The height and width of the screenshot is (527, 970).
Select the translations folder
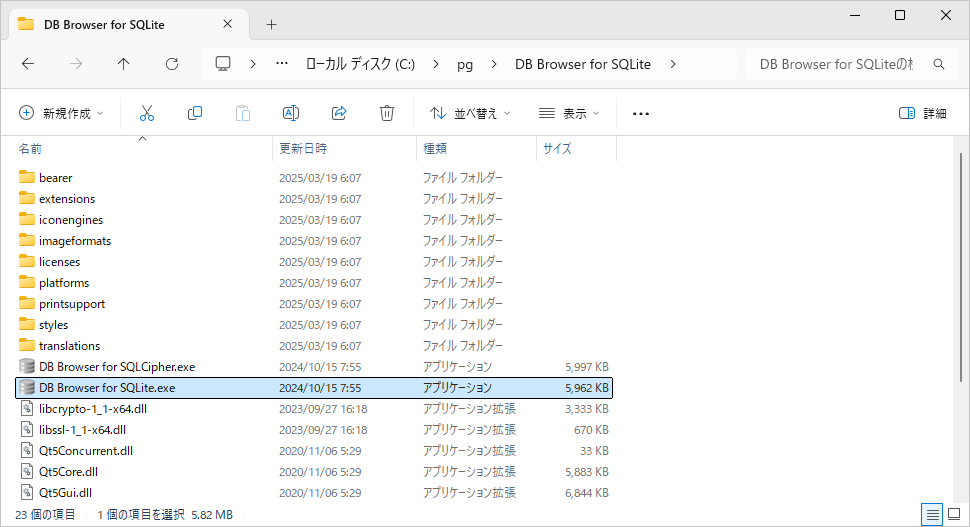tap(69, 346)
